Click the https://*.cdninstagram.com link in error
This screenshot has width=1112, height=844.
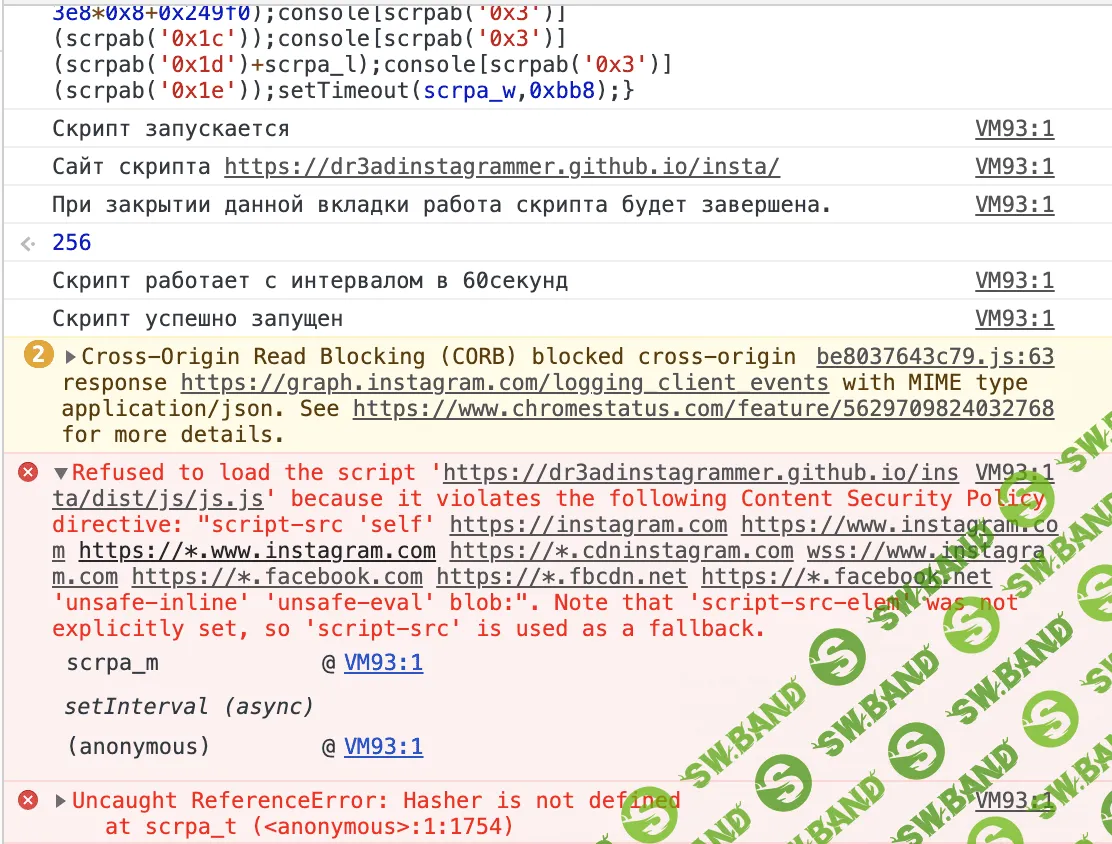click(x=621, y=551)
